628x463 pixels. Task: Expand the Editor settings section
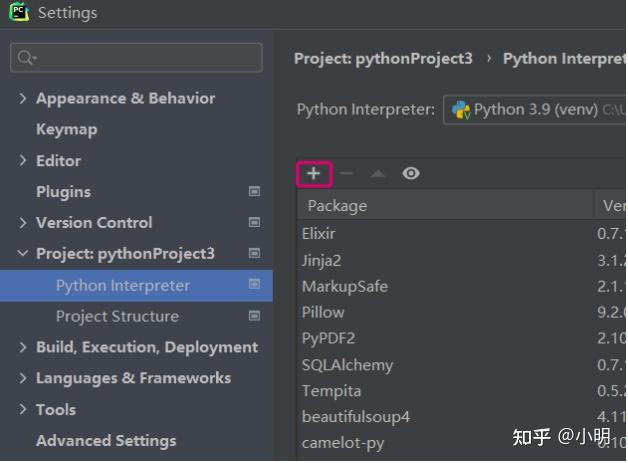(x=23, y=160)
